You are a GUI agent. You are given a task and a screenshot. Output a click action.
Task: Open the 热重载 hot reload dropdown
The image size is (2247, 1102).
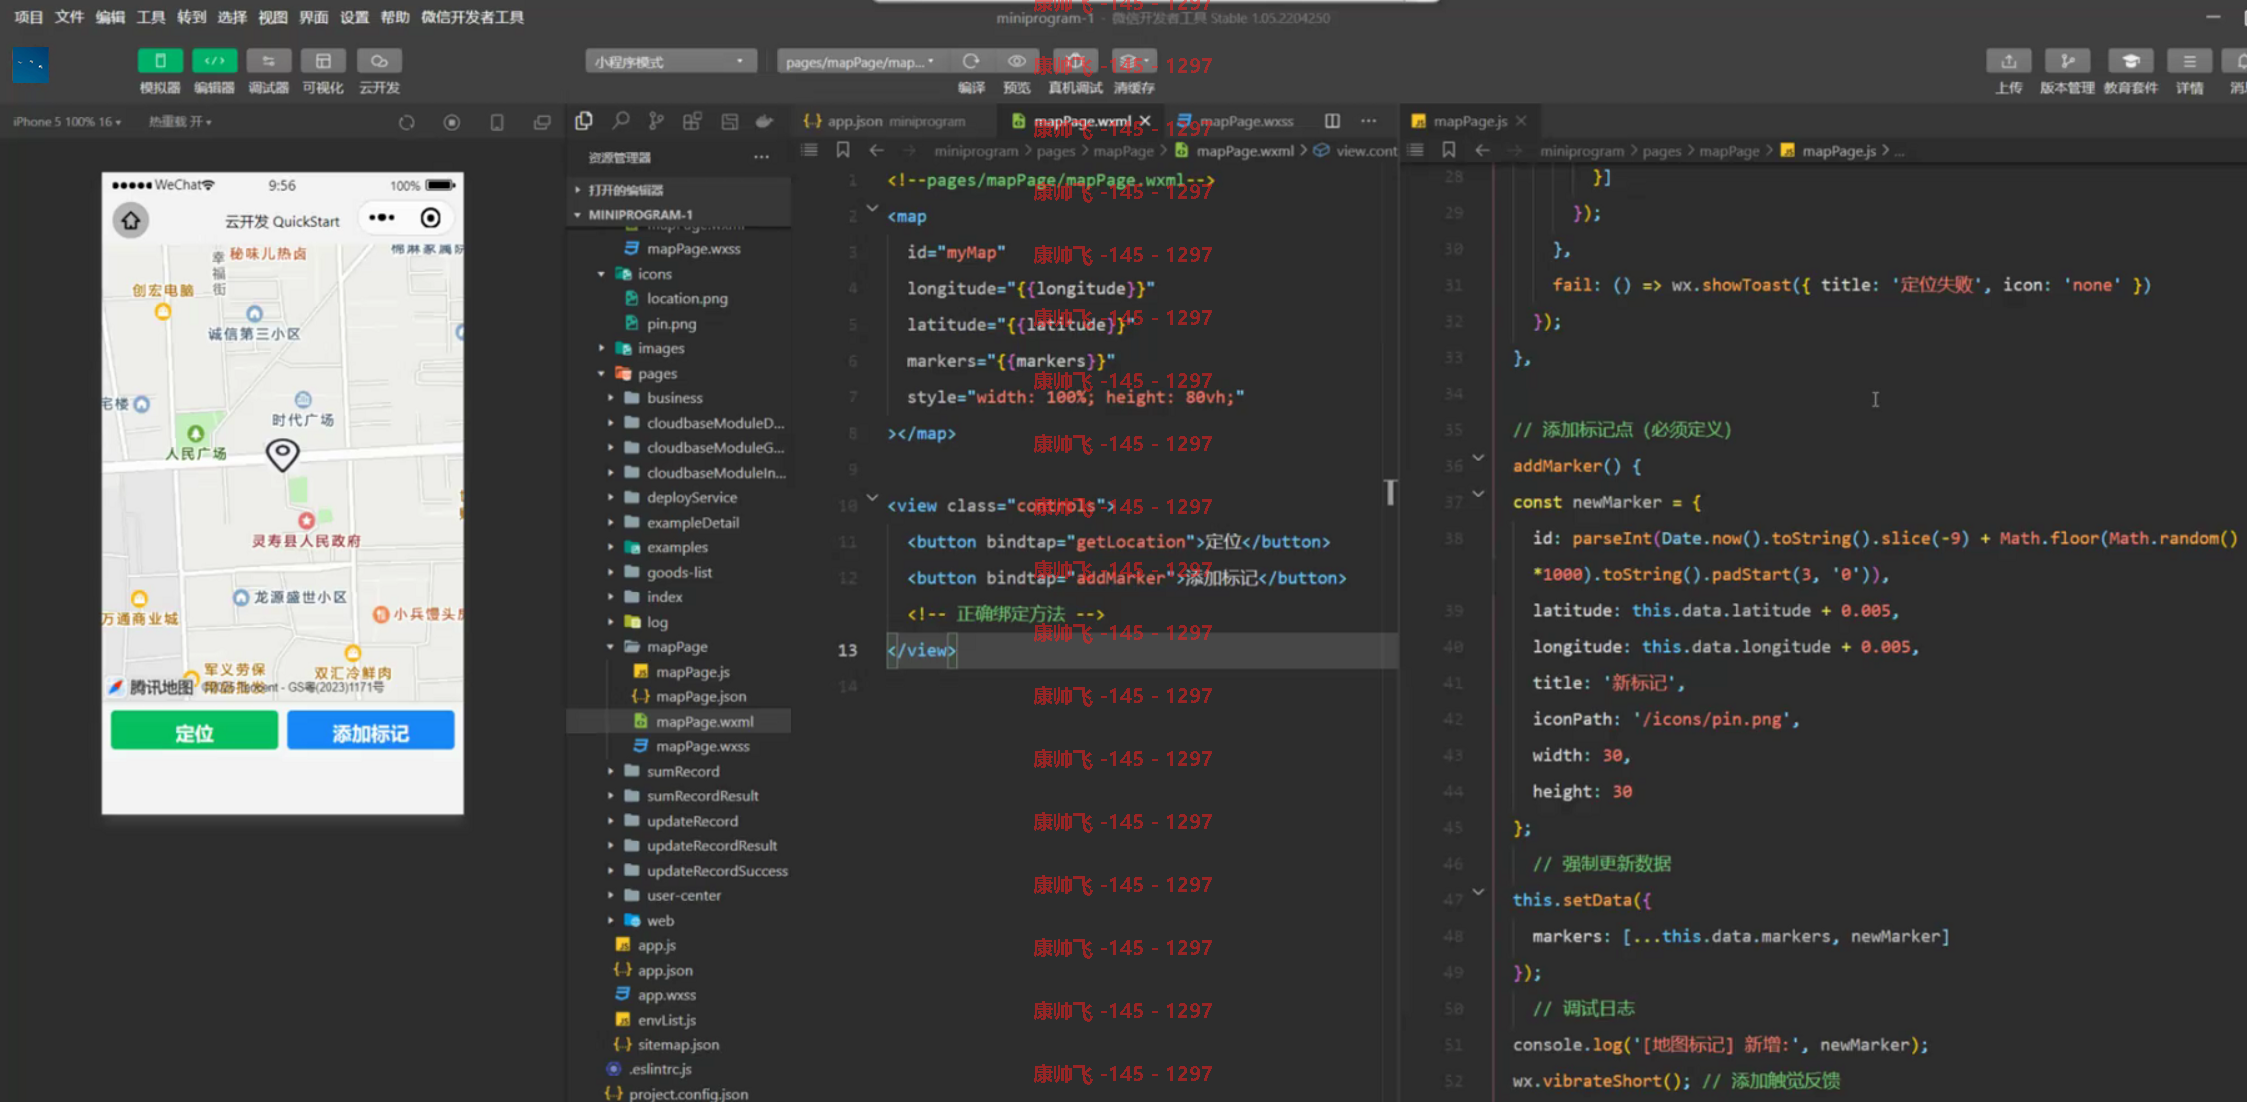(180, 121)
